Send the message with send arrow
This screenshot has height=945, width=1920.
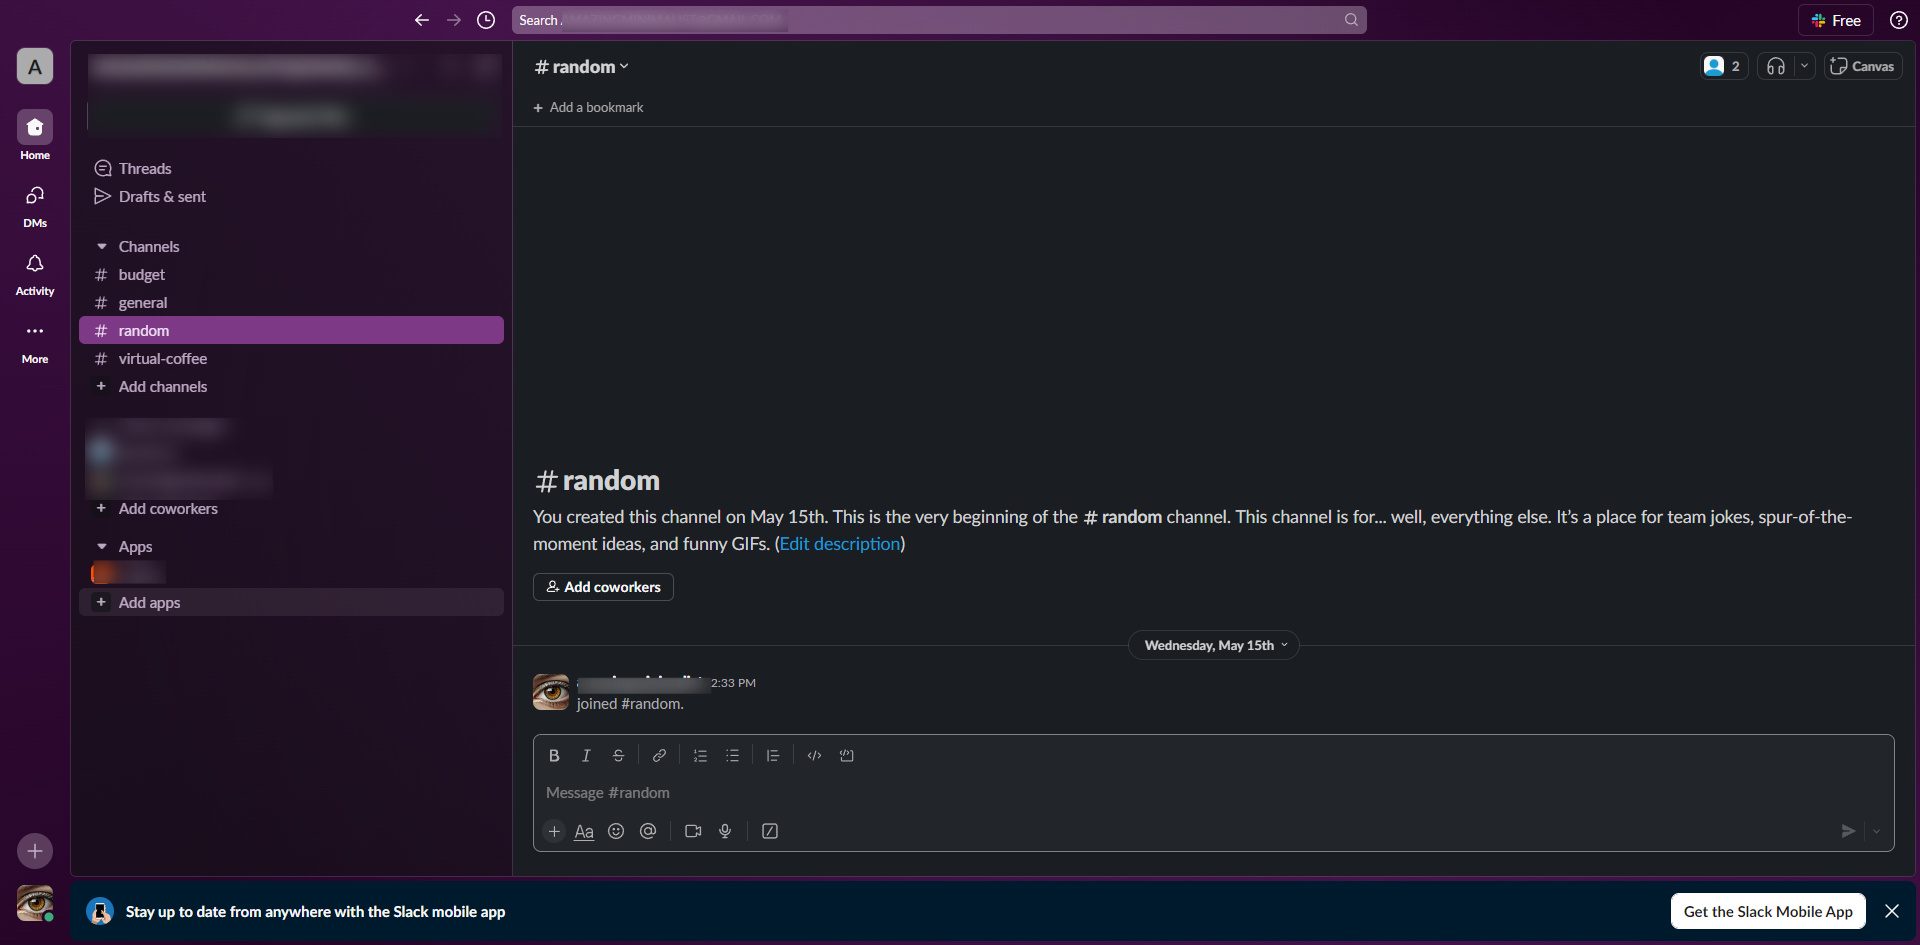click(x=1848, y=831)
